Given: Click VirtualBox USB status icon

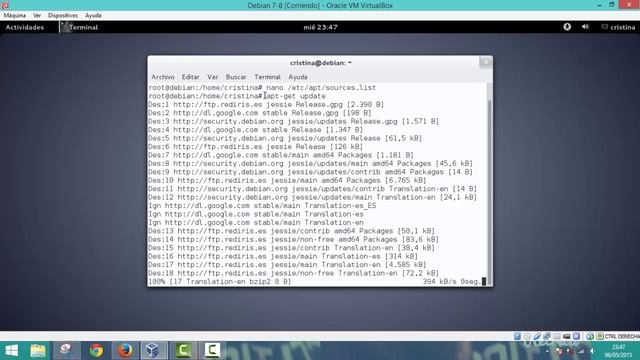Looking at the screenshot, I should 537,336.
